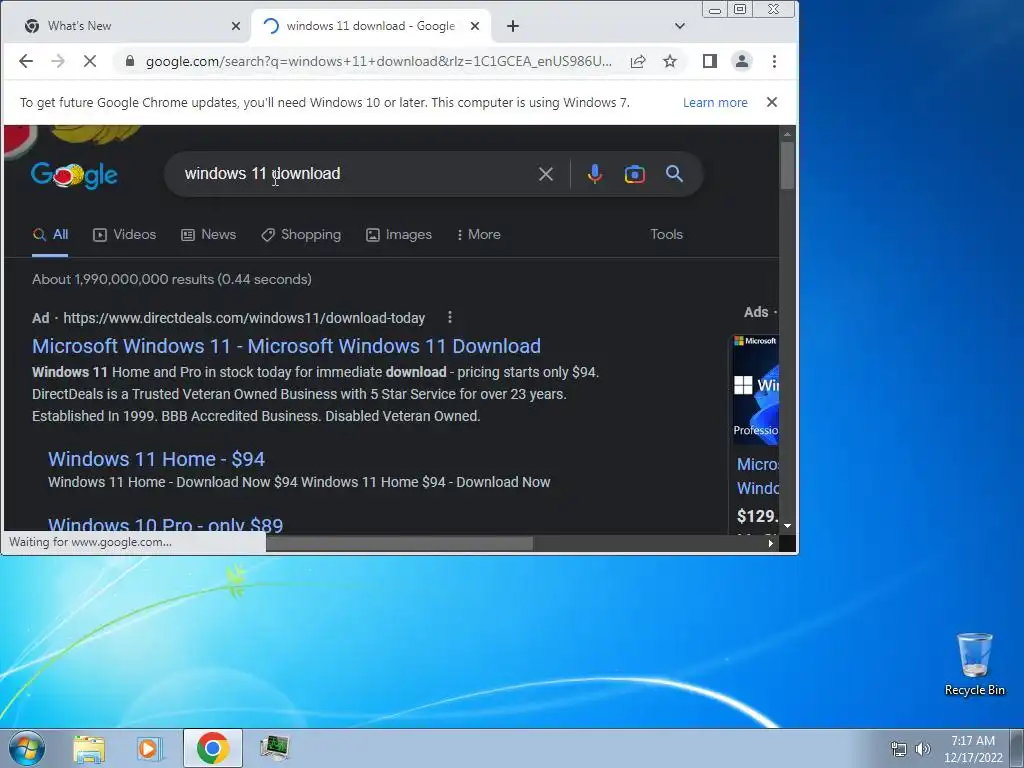Open Windows 10 Pro - only $89 link
Viewport: 1024px width, 768px height.
coord(165,524)
